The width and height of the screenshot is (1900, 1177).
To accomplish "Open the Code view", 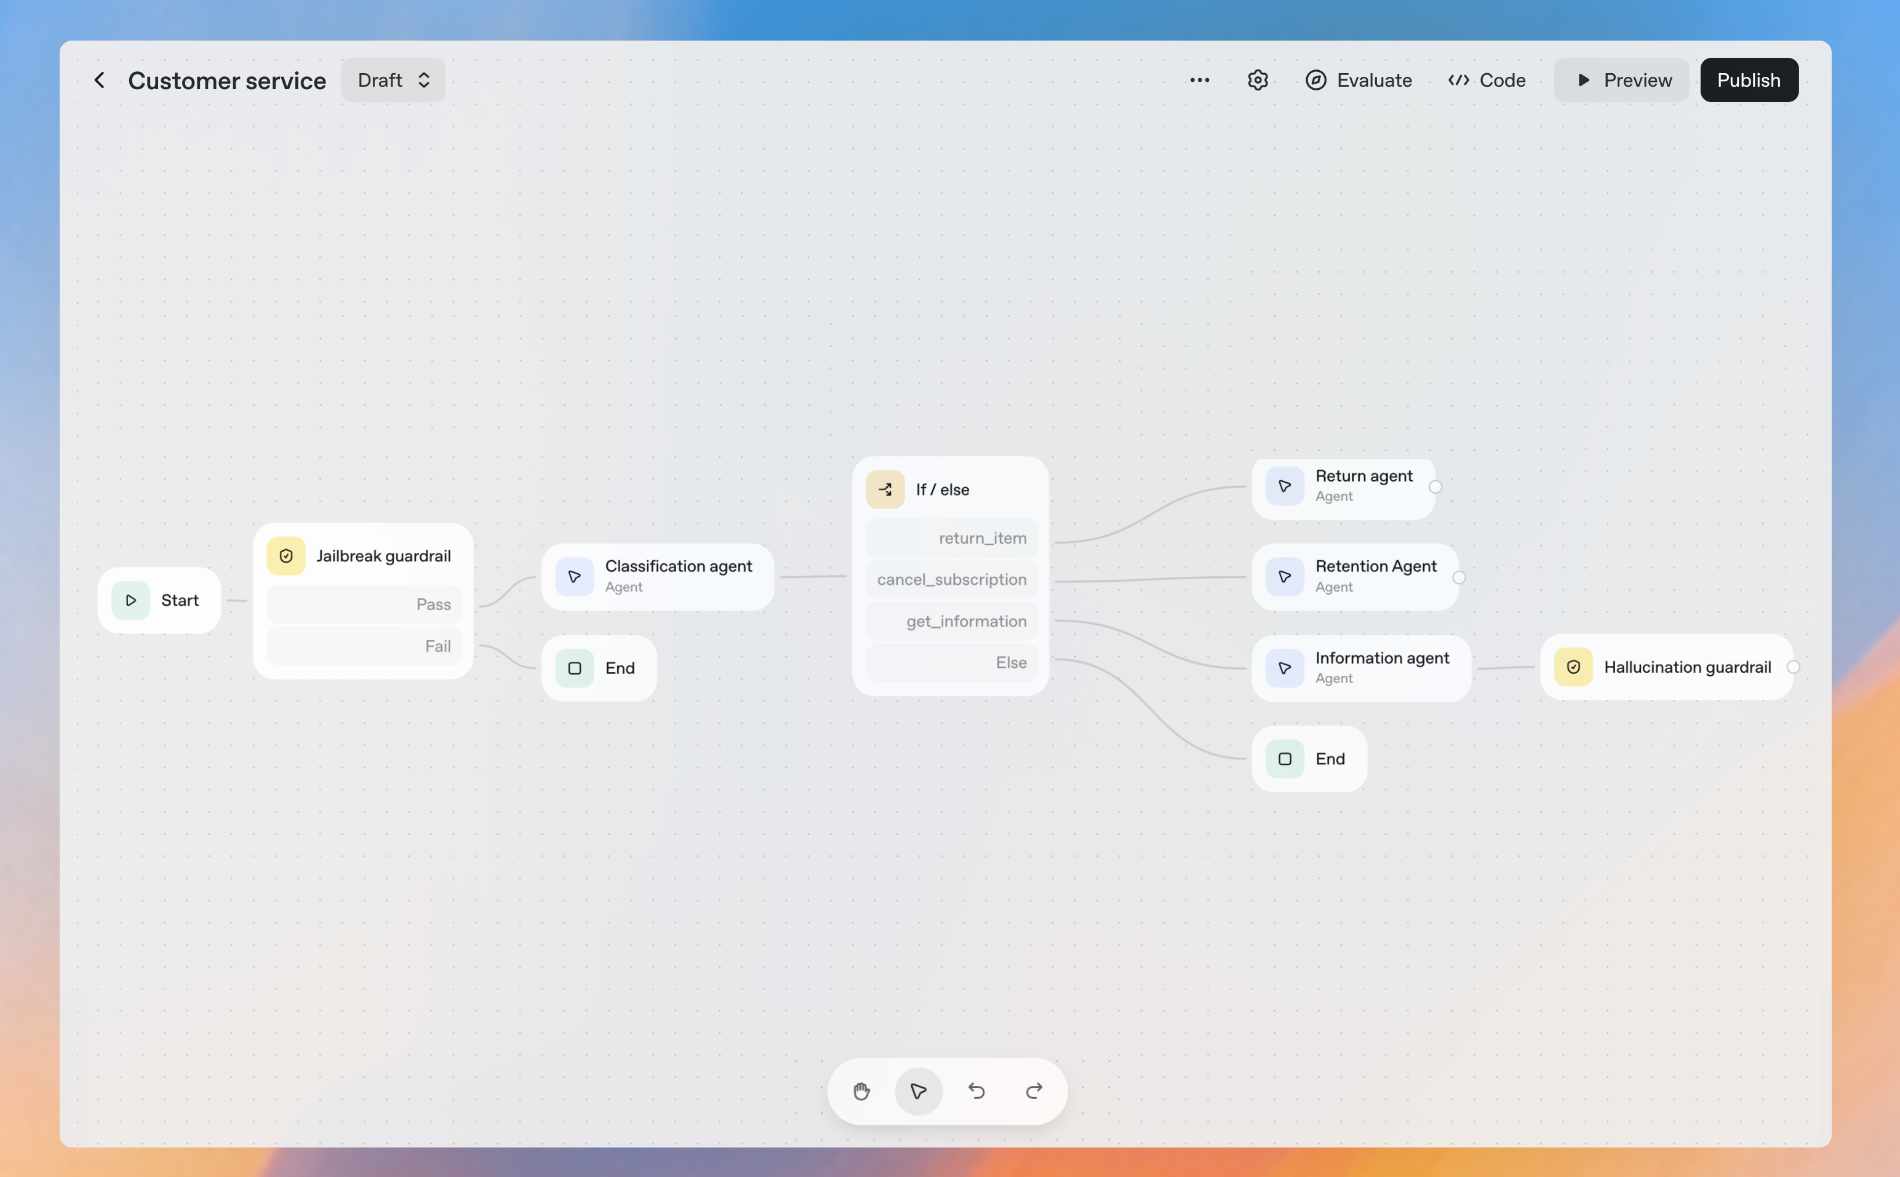I will click(x=1486, y=80).
